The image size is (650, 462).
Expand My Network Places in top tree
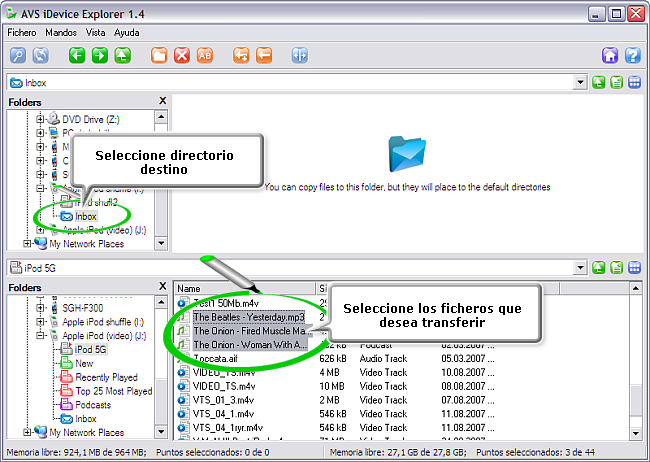pyautogui.click(x=27, y=244)
